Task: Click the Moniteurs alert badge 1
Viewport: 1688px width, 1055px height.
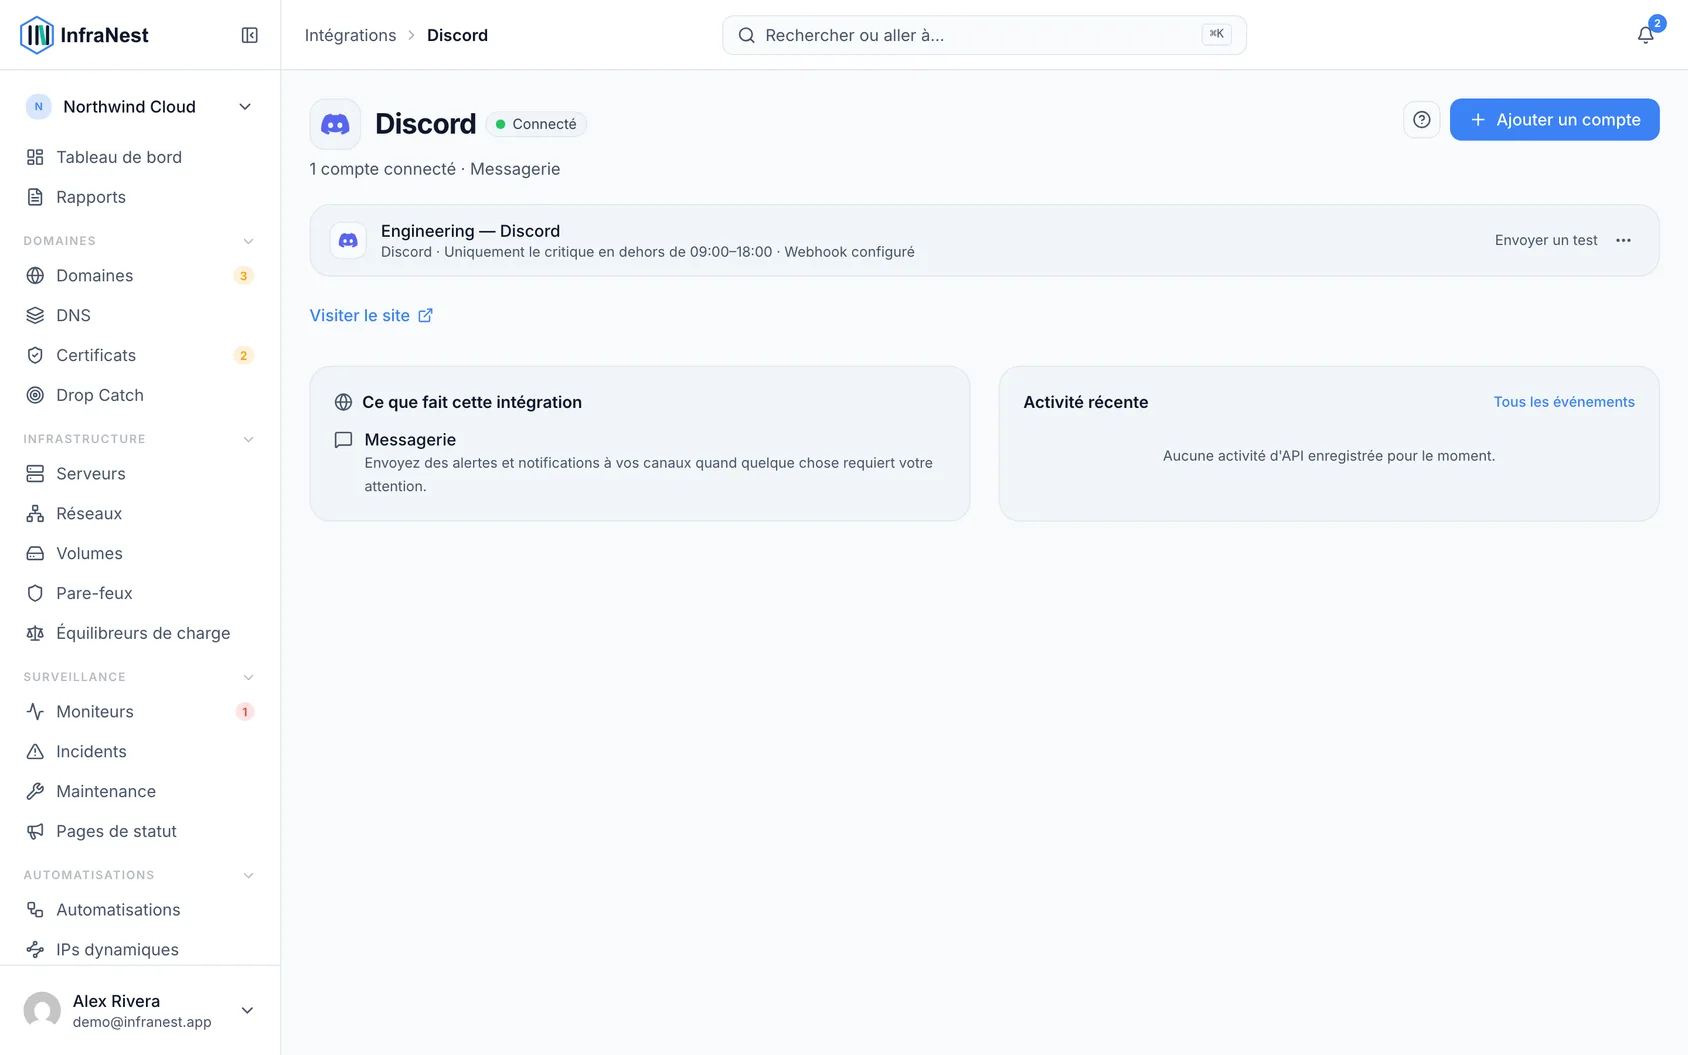Action: [x=244, y=712]
